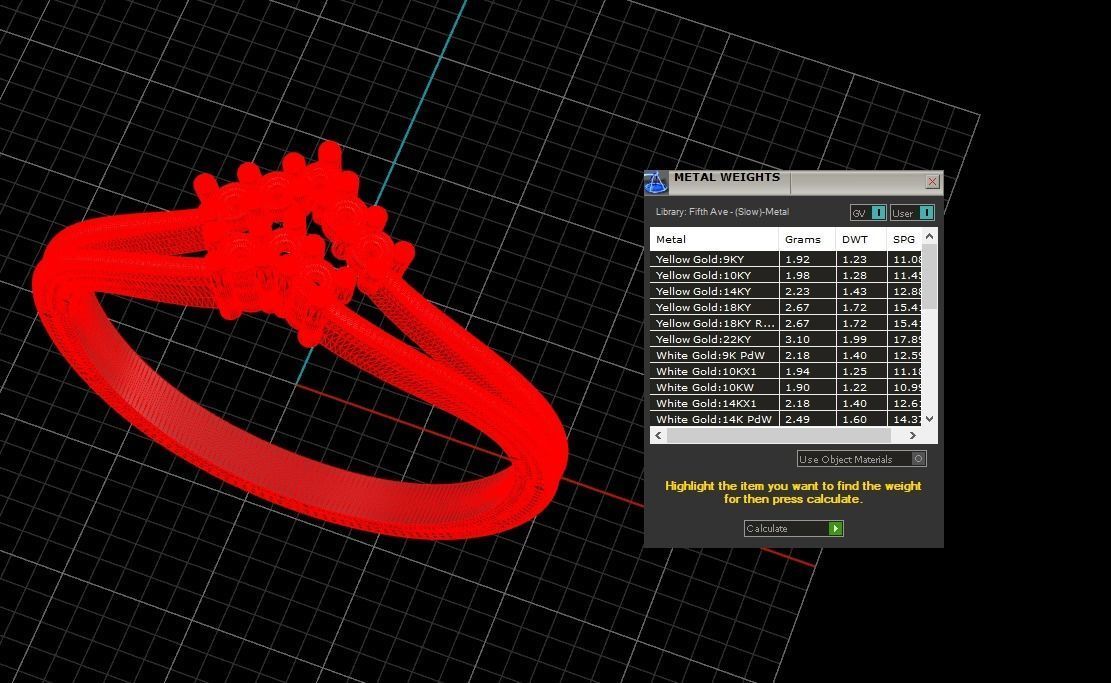This screenshot has width=1111, height=683.
Task: Sort by the Metal column header
Action: pyautogui.click(x=714, y=239)
